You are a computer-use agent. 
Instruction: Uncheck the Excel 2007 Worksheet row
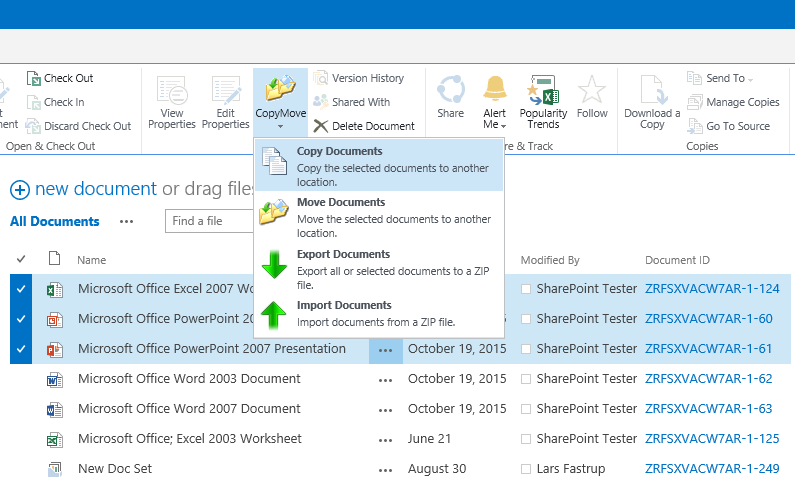coord(21,289)
